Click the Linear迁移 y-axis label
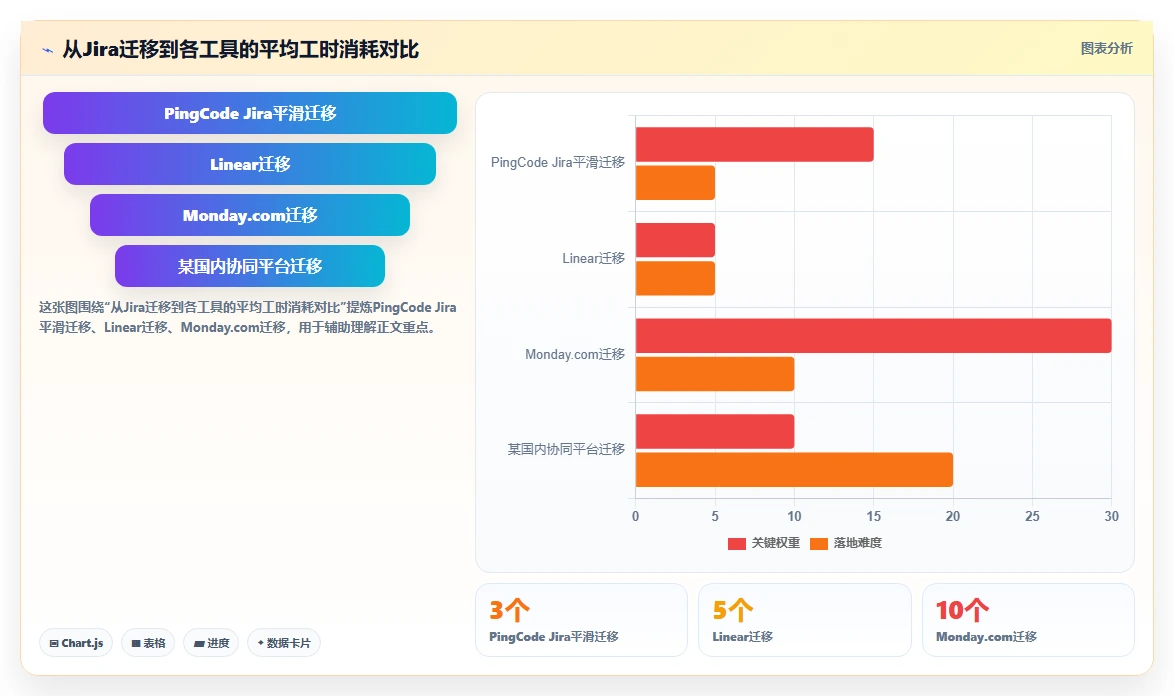The height and width of the screenshot is (696, 1174). pyautogui.click(x=594, y=258)
